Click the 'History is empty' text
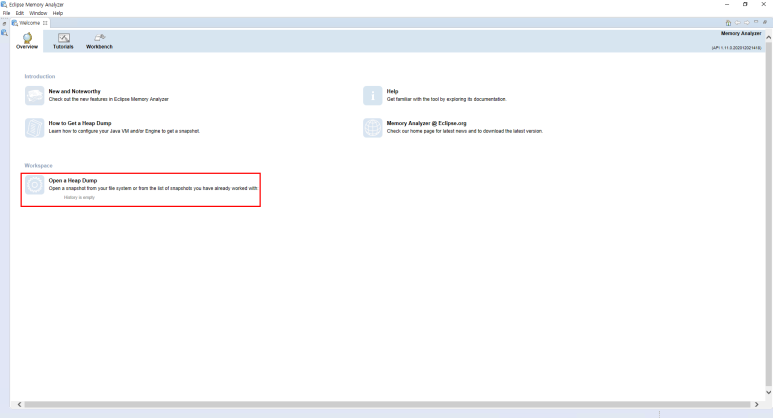The width and height of the screenshot is (773, 418). 79,197
